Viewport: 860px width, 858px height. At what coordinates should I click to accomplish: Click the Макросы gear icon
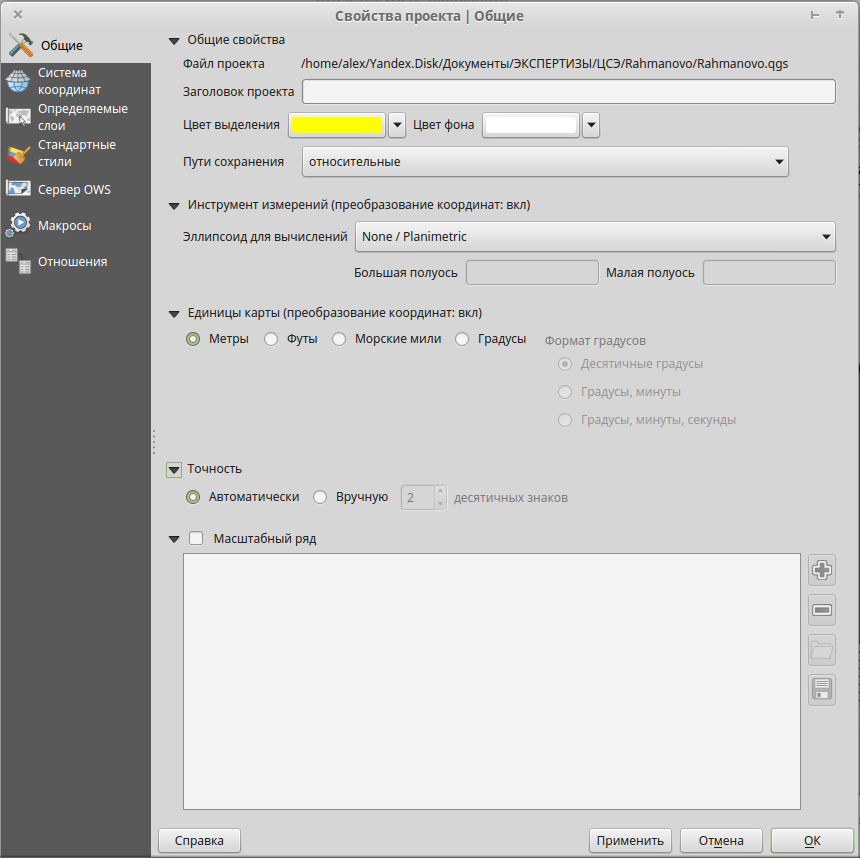tap(18, 225)
